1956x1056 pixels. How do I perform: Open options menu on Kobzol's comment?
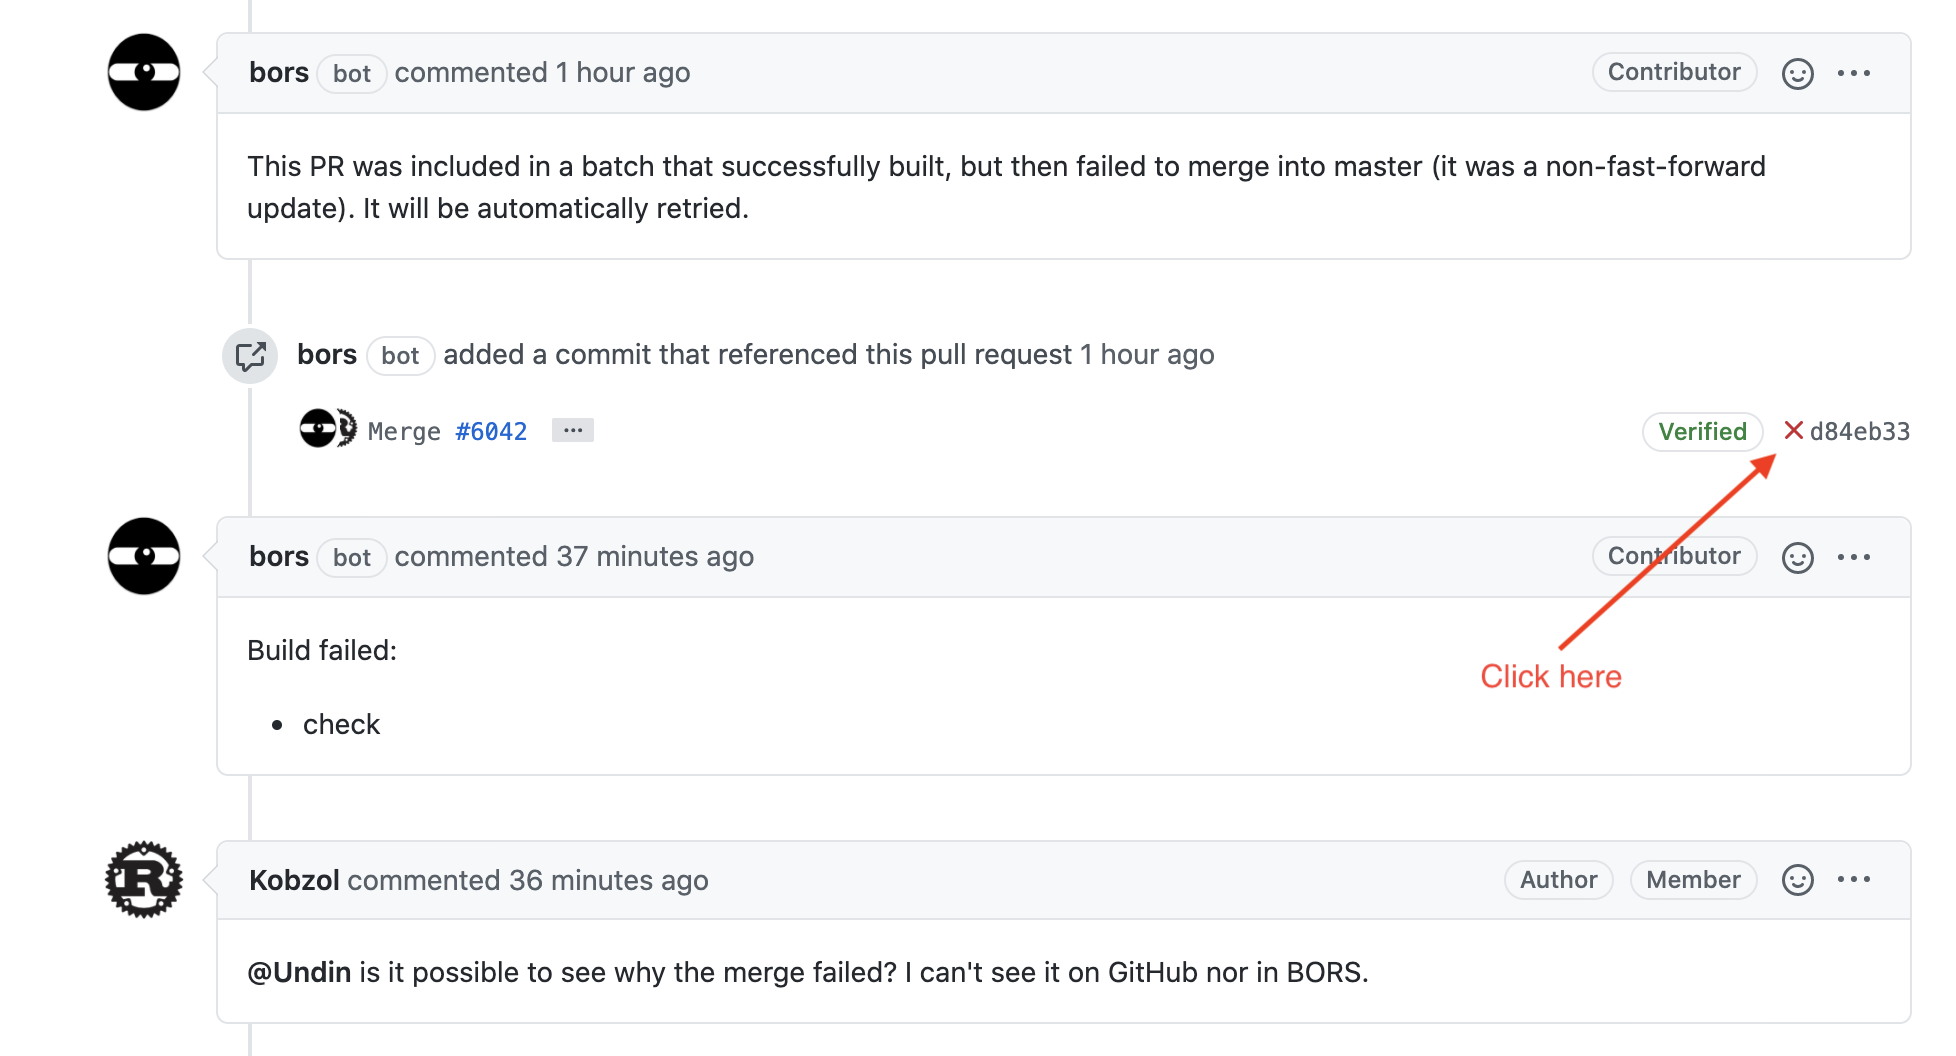[x=1854, y=880]
